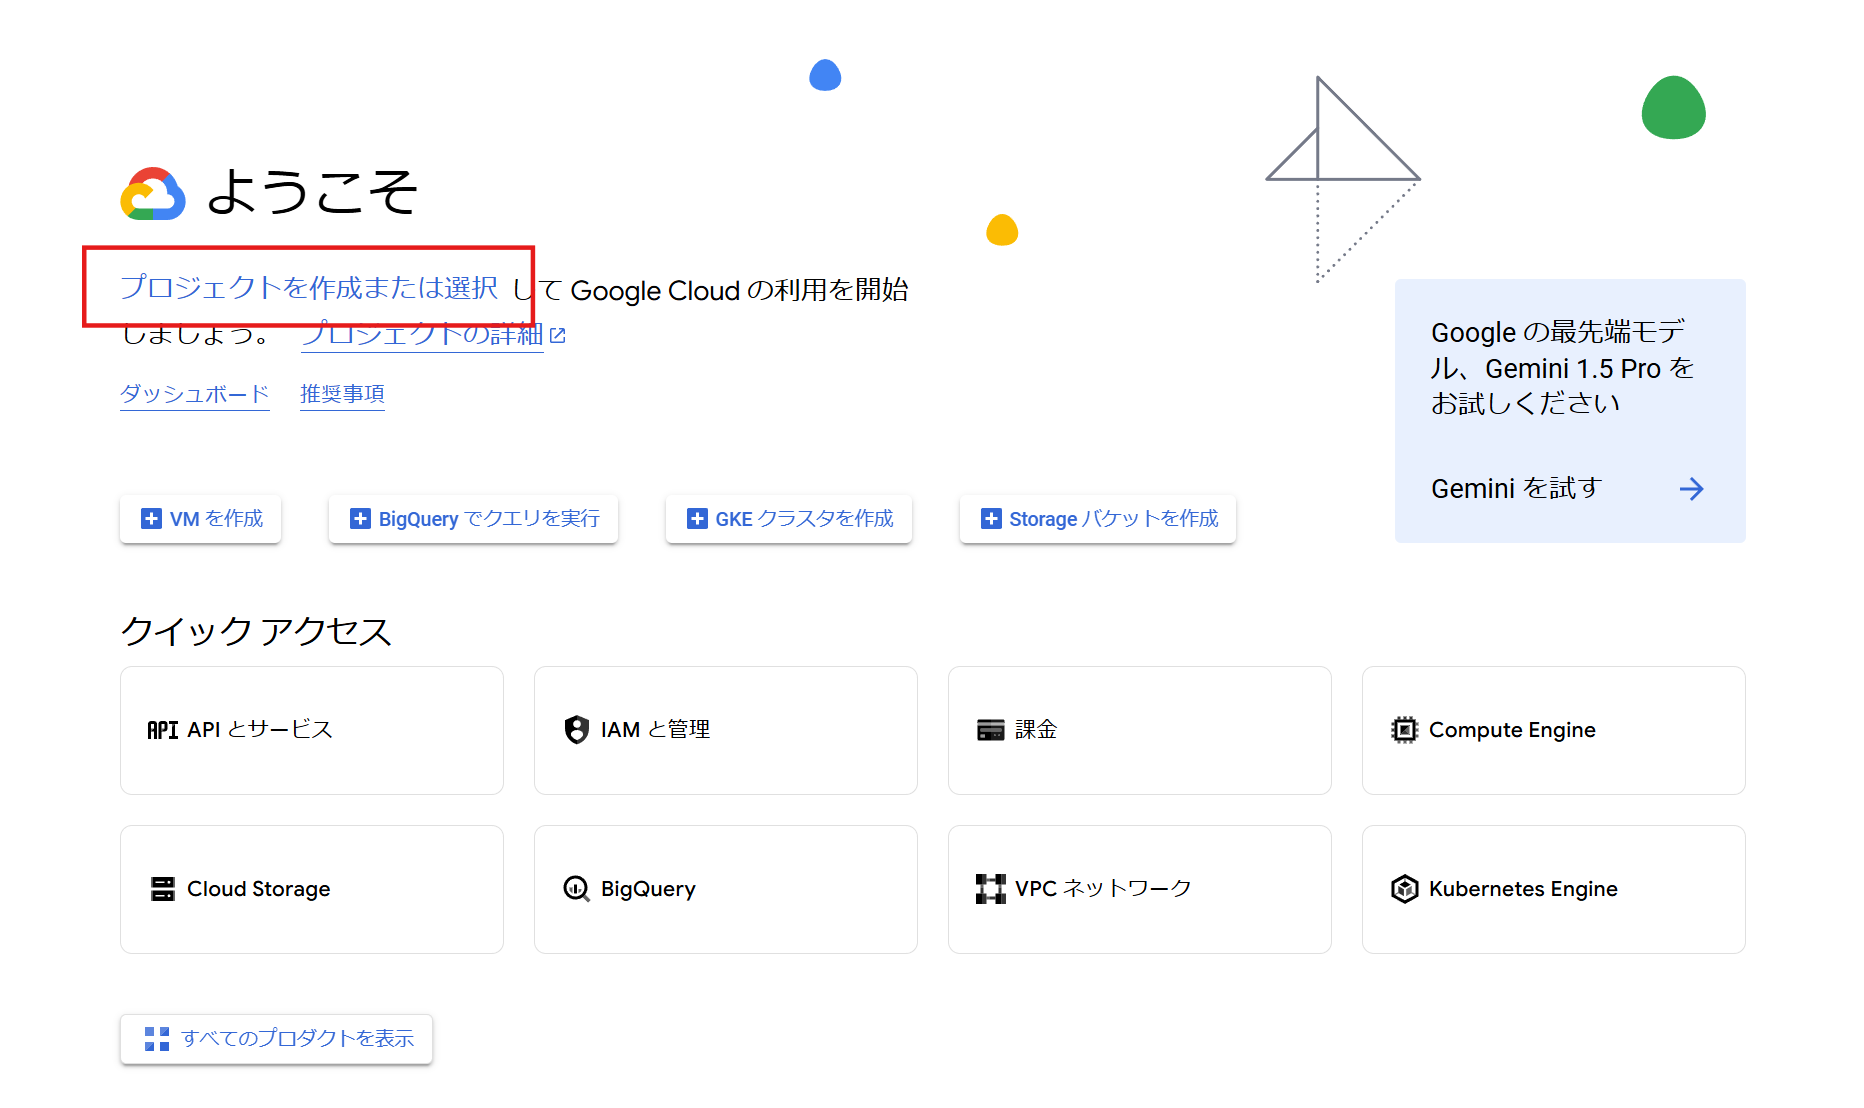Click the VPC network icon

click(x=991, y=889)
